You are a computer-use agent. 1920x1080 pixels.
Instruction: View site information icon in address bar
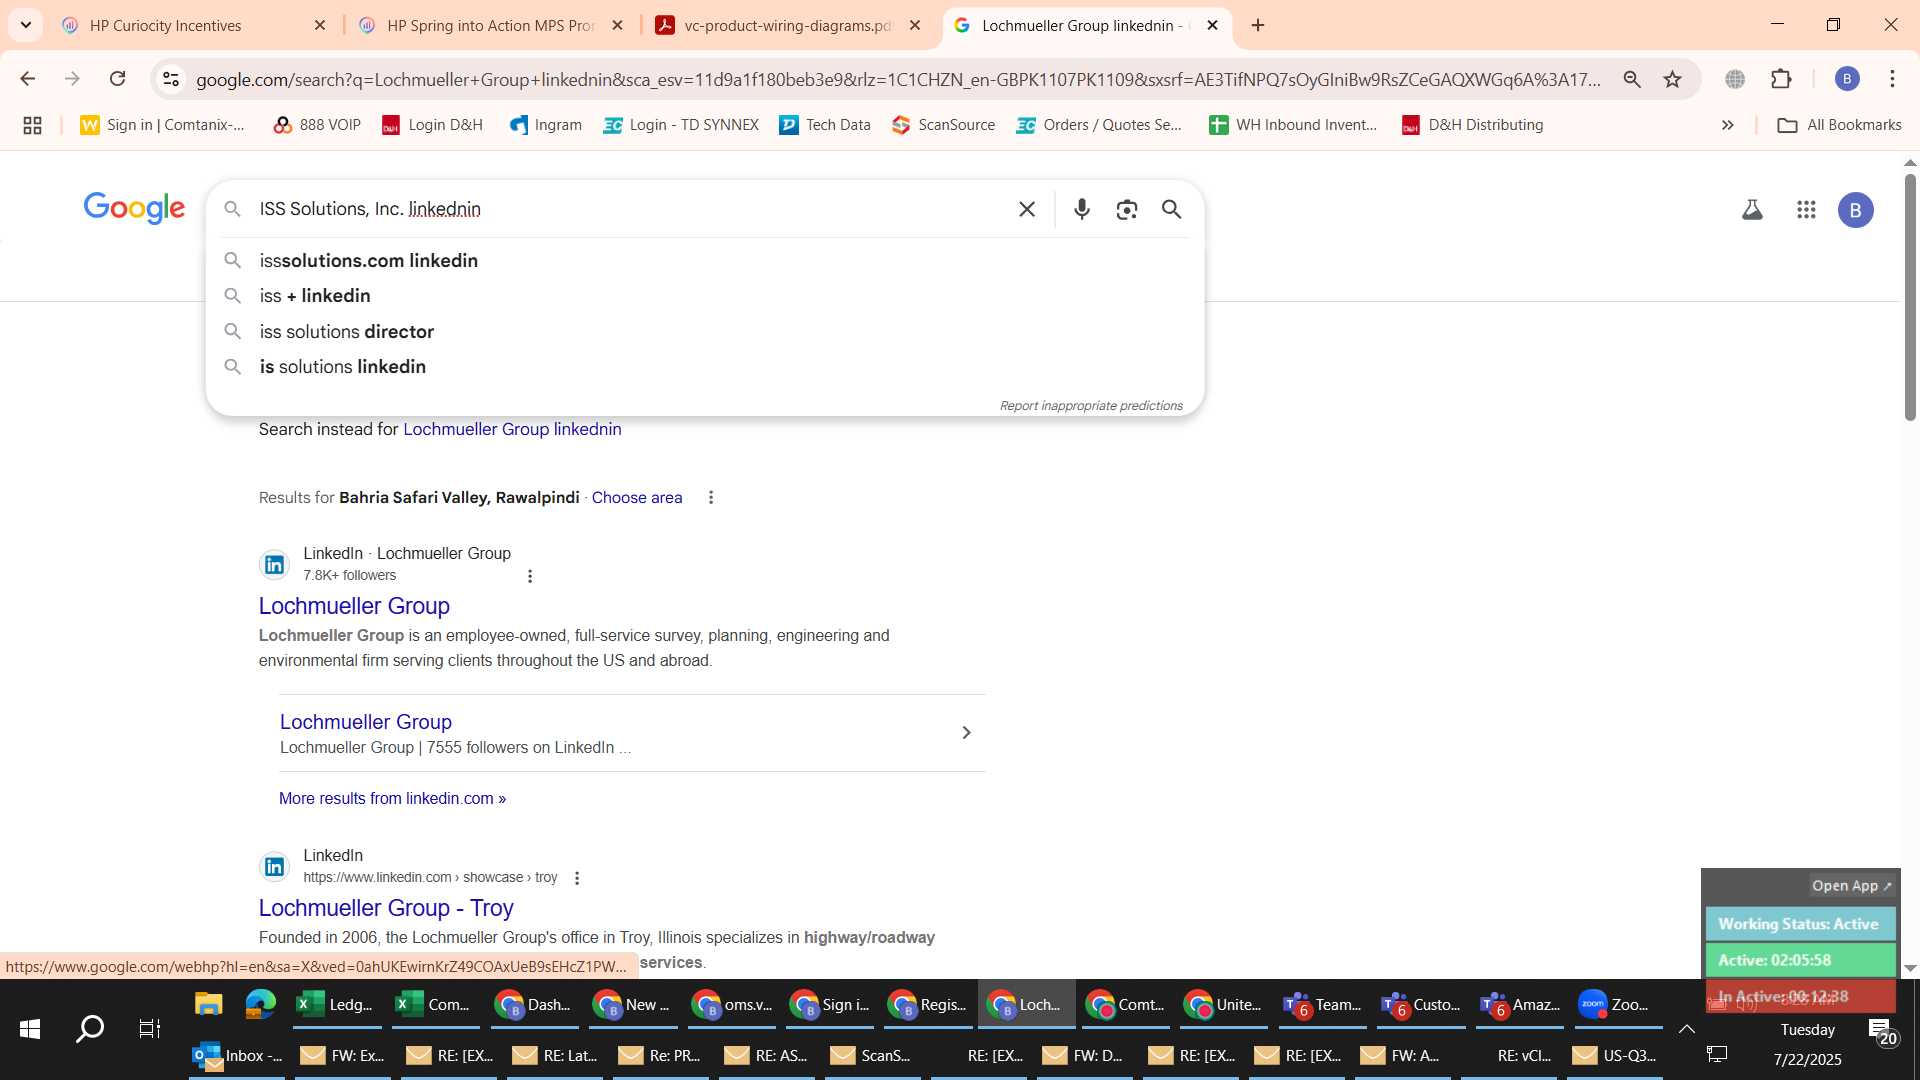tap(171, 79)
